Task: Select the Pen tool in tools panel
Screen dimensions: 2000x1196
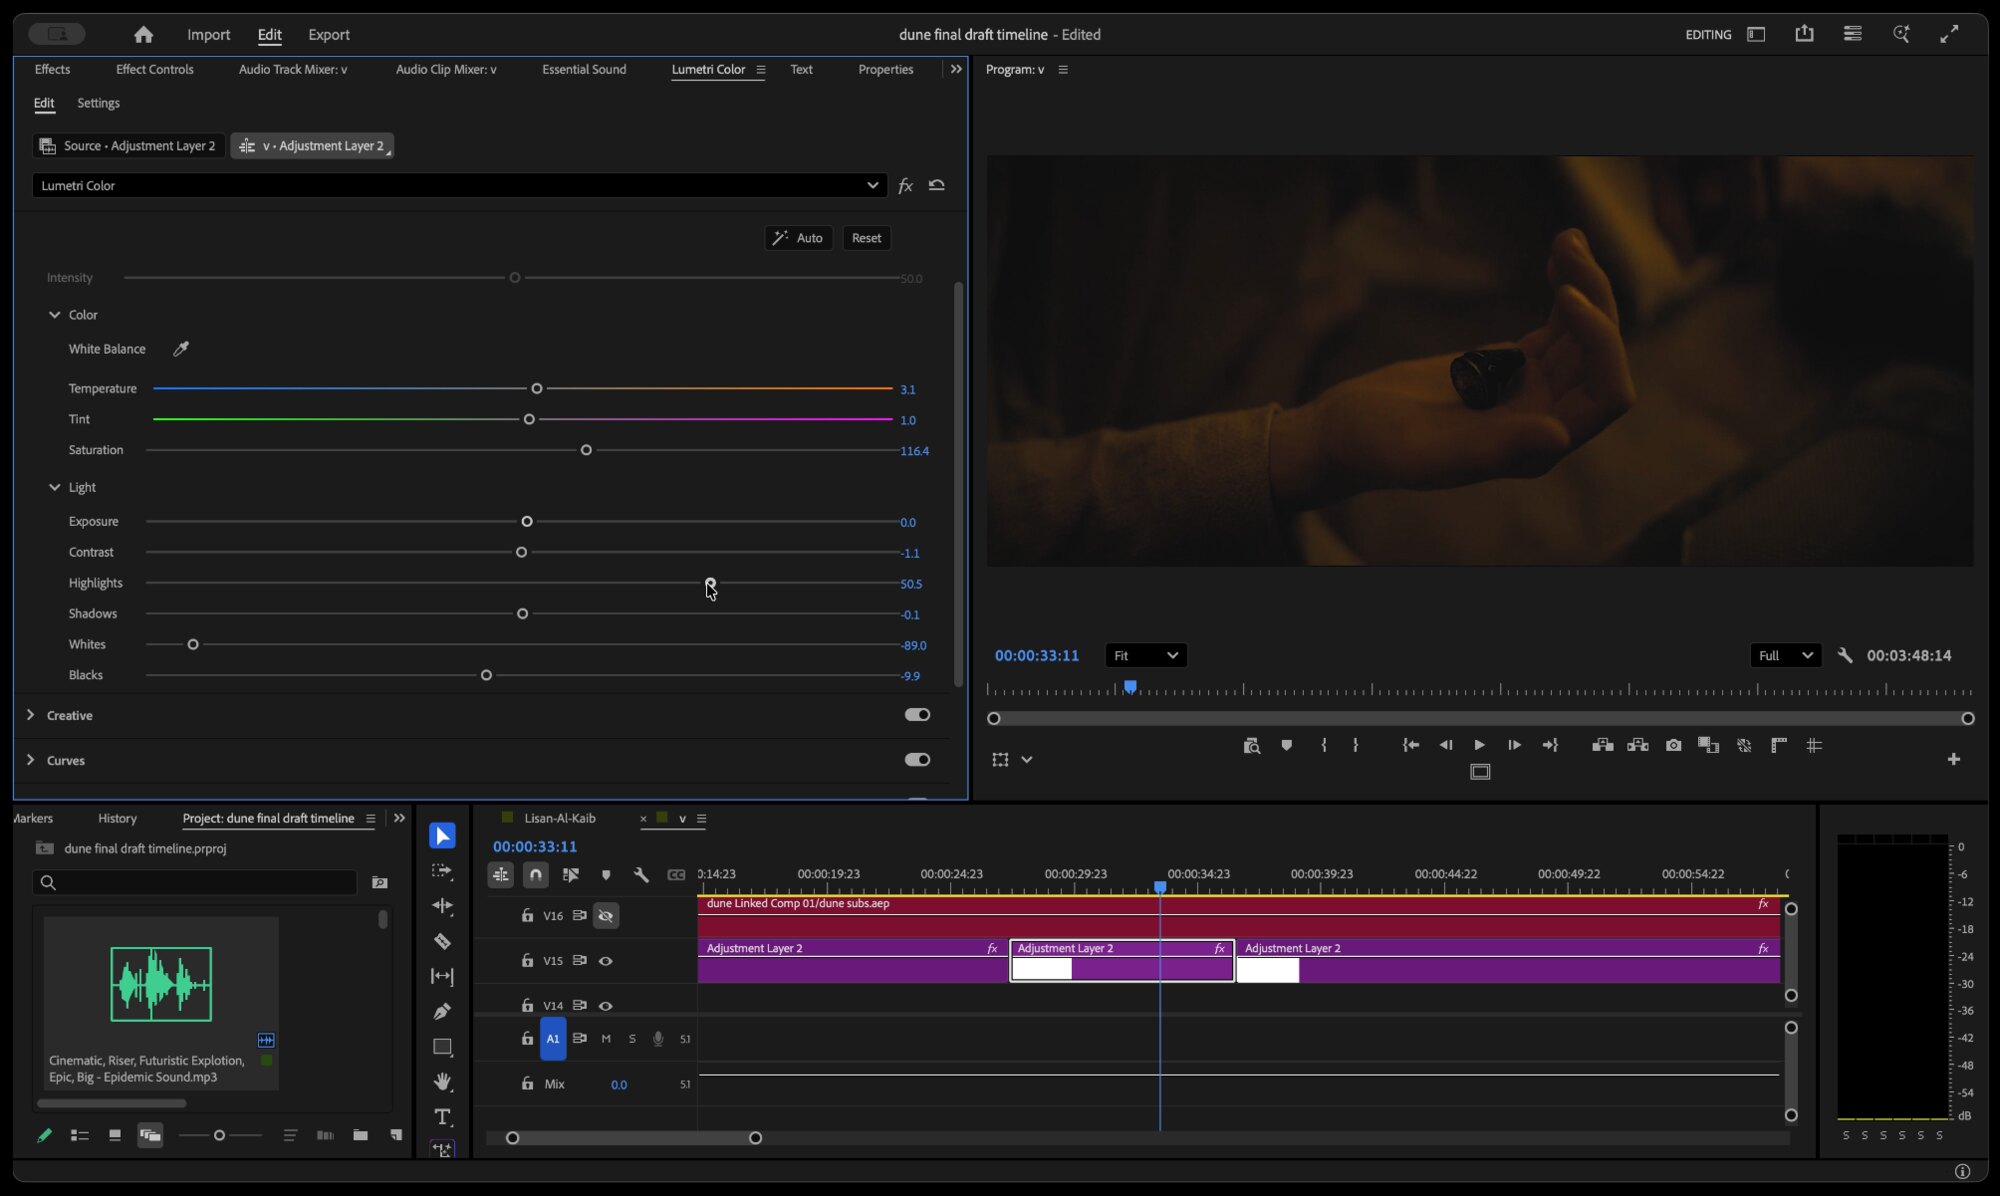Action: click(x=442, y=1011)
